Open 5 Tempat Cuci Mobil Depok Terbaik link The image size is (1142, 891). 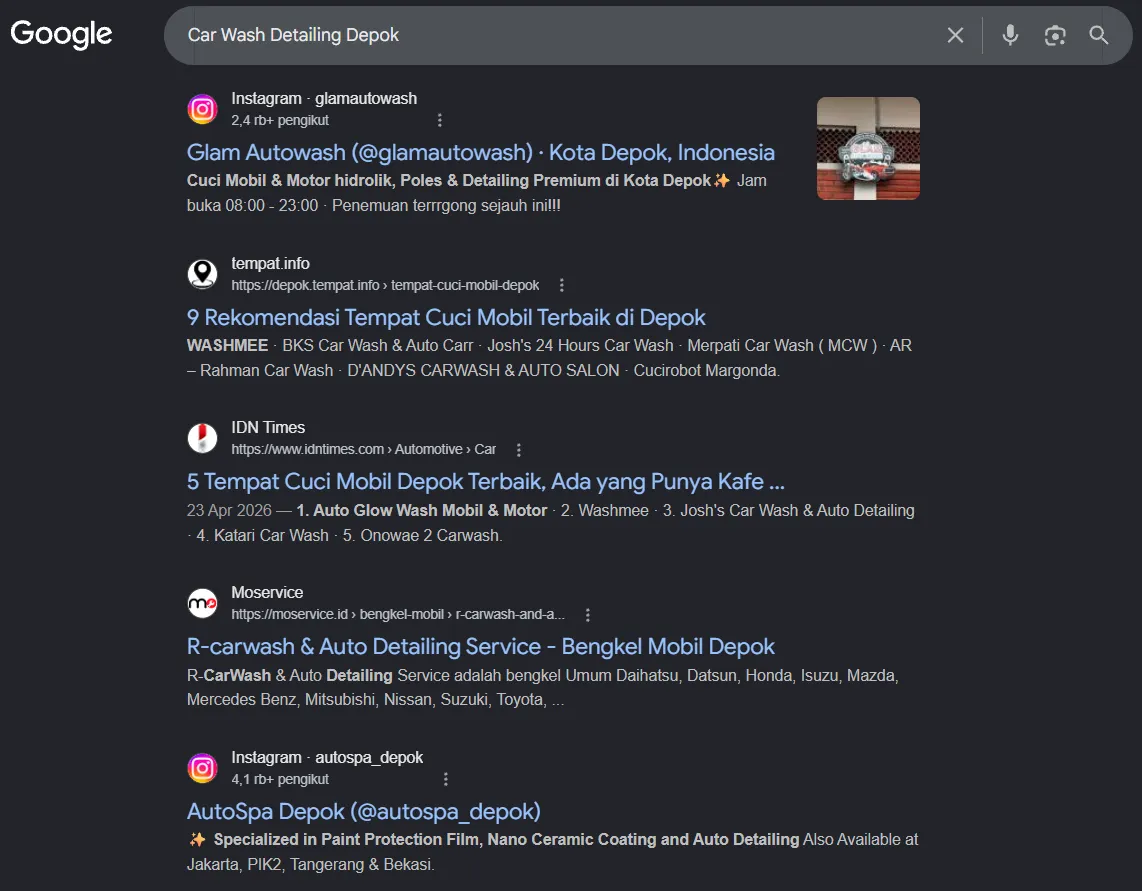(486, 482)
